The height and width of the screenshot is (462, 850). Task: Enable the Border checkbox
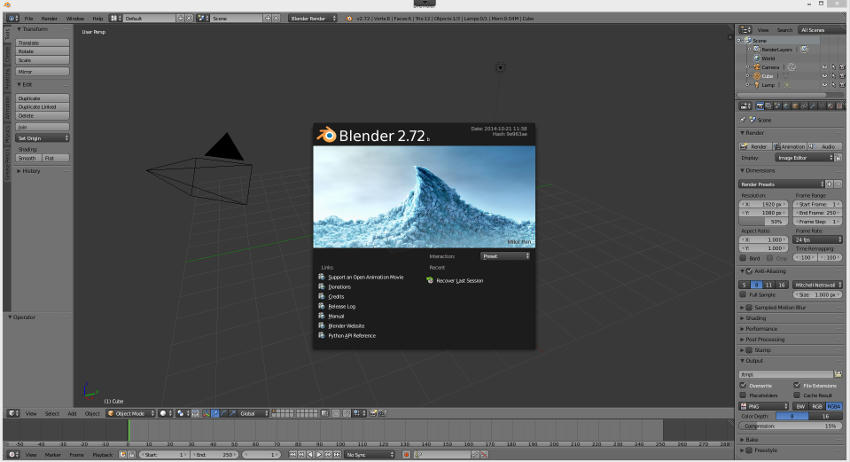(x=743, y=258)
